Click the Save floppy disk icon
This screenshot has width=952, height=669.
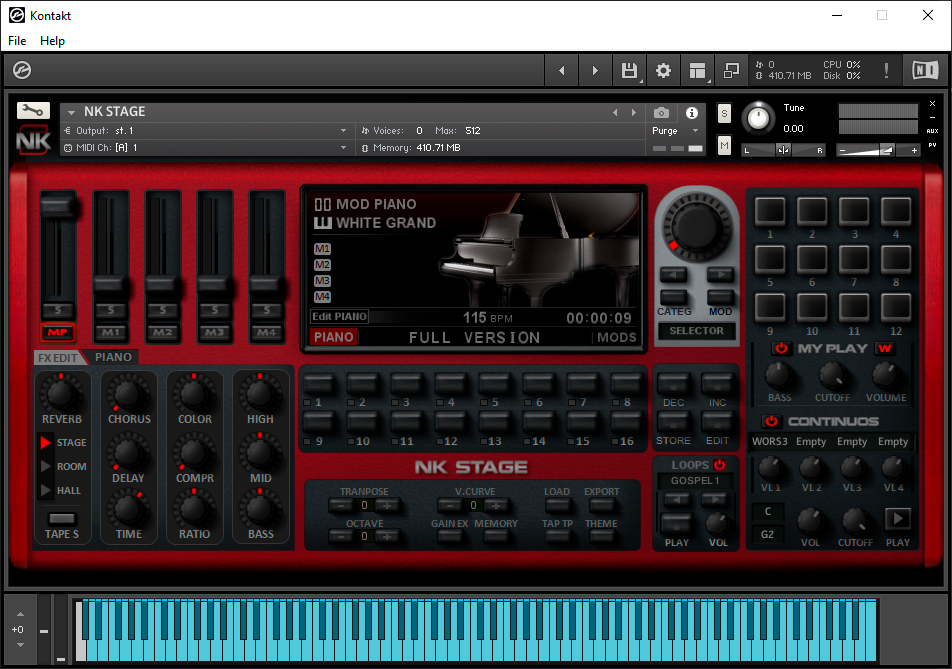click(630, 70)
